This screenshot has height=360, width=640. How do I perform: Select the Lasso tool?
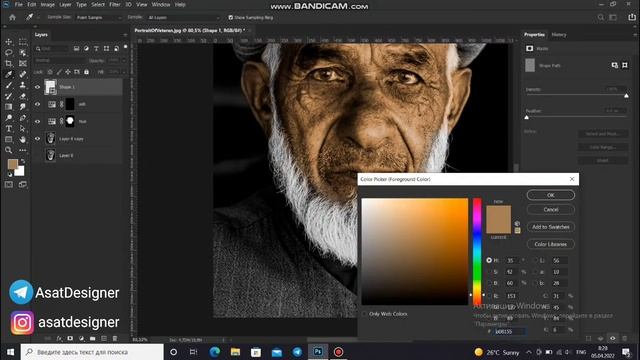tap(9, 53)
